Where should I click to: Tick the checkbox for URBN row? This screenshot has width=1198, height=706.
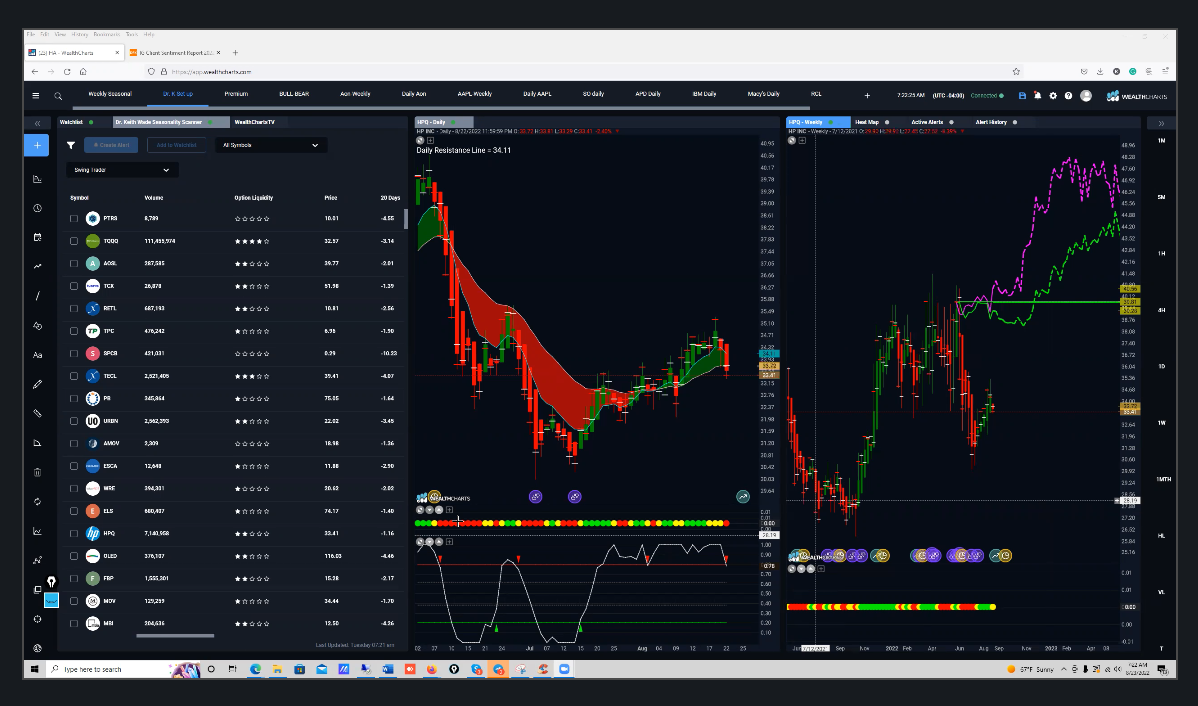[74, 421]
